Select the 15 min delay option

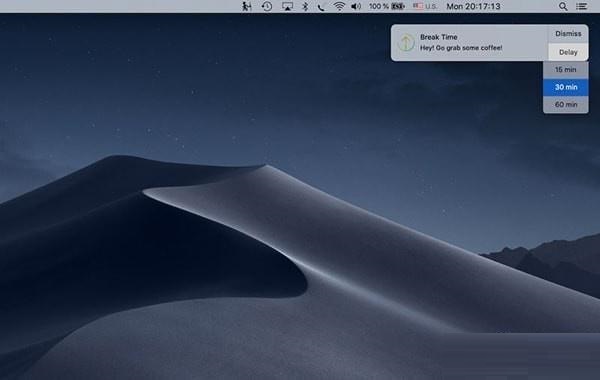(566, 70)
